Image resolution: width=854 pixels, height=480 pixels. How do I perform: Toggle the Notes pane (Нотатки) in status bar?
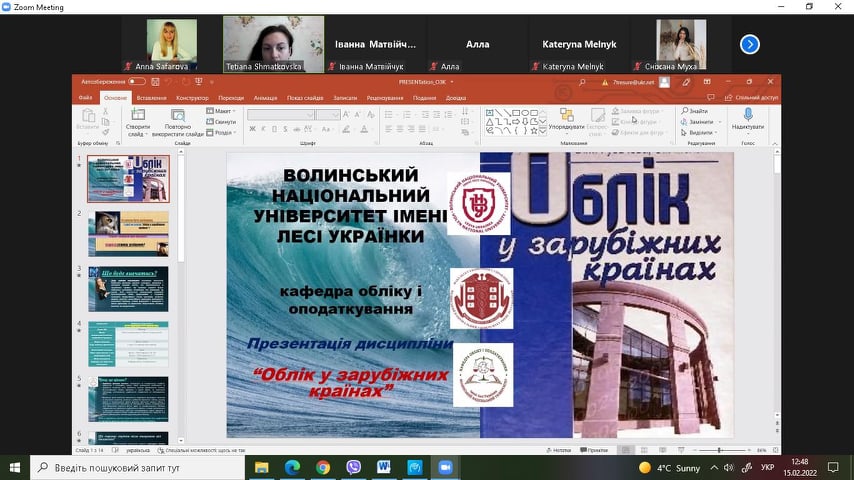click(559, 450)
